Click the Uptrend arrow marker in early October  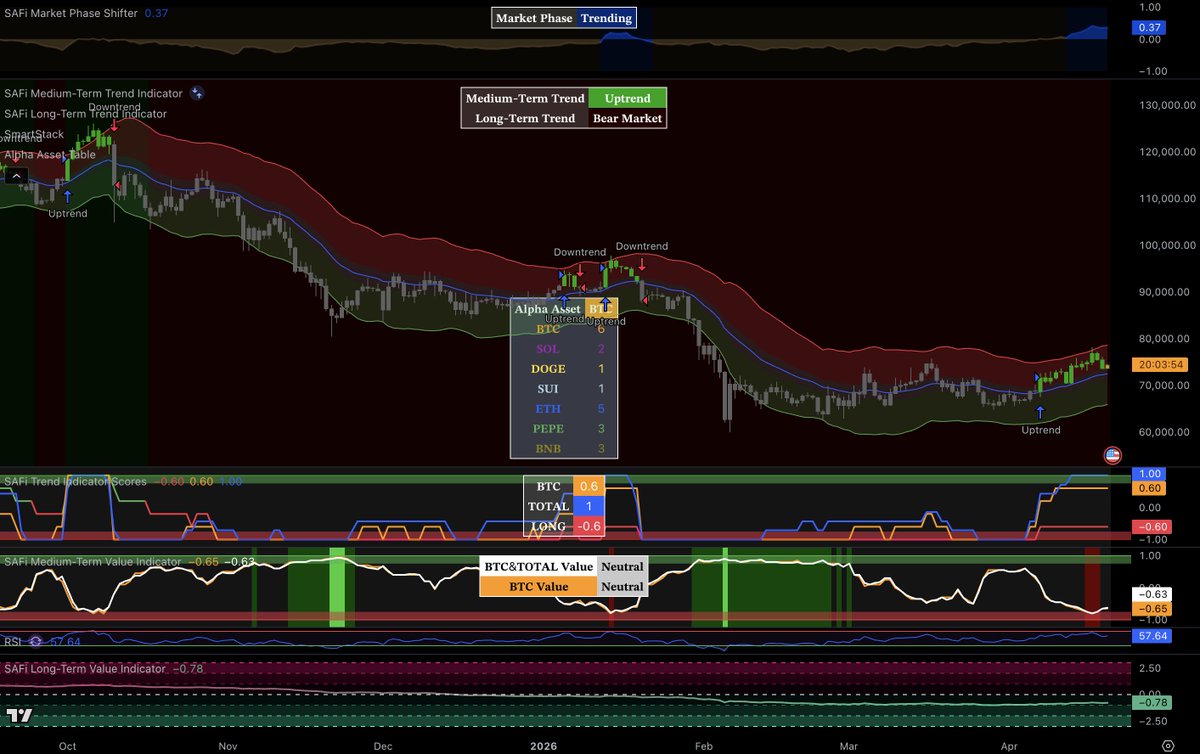[67, 197]
